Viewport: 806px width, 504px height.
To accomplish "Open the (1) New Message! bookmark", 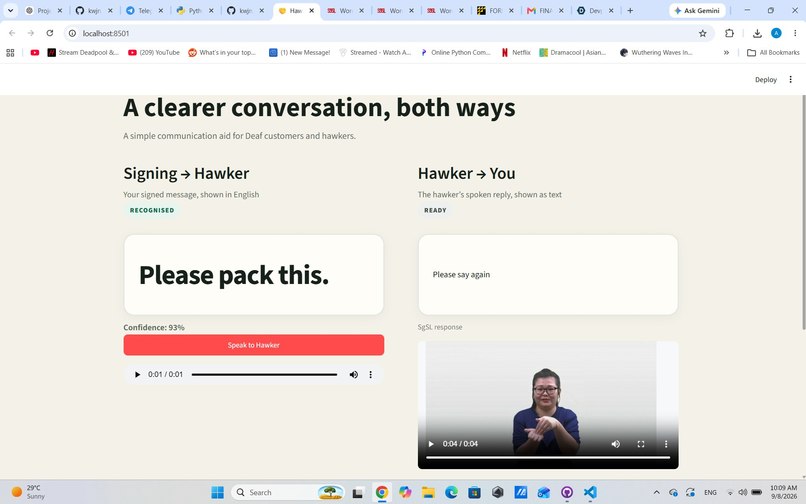I will (x=300, y=52).
